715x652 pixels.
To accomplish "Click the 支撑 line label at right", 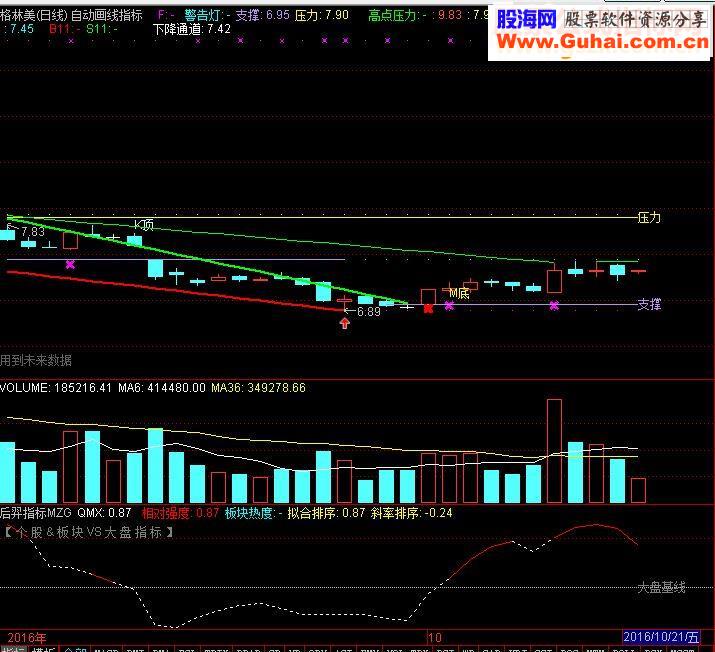I will coord(649,304).
